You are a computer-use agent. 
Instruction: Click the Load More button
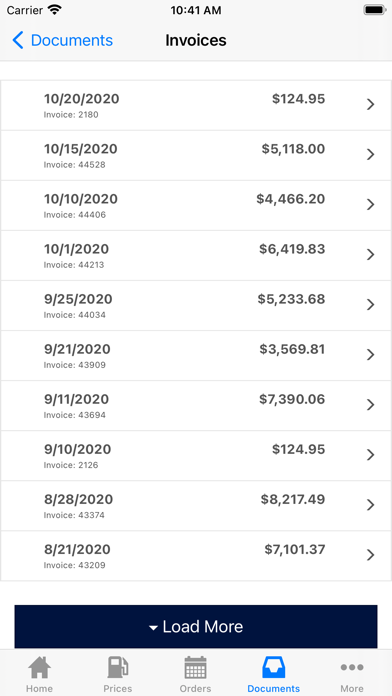pyautogui.click(x=196, y=627)
